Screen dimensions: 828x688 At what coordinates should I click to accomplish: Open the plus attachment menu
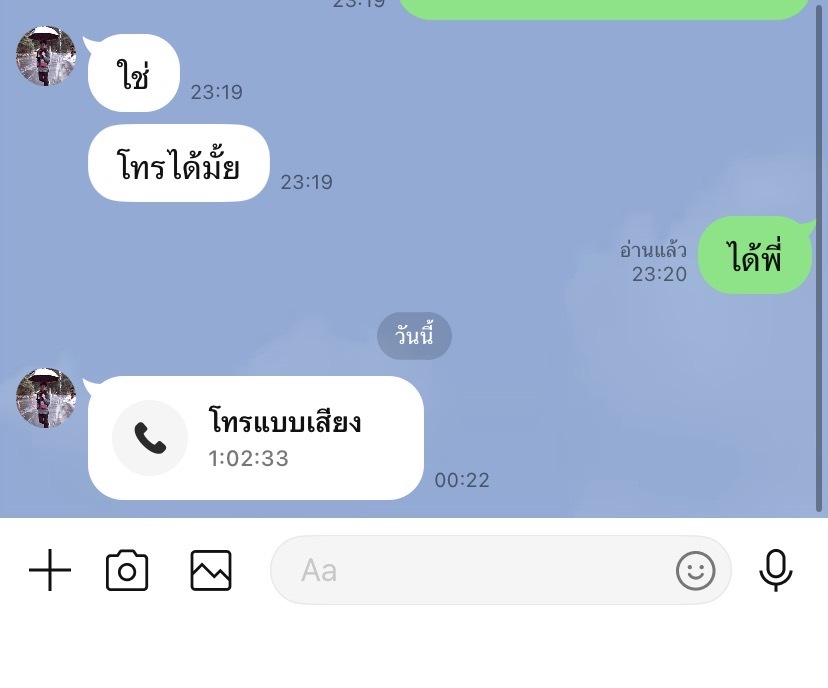[50, 570]
